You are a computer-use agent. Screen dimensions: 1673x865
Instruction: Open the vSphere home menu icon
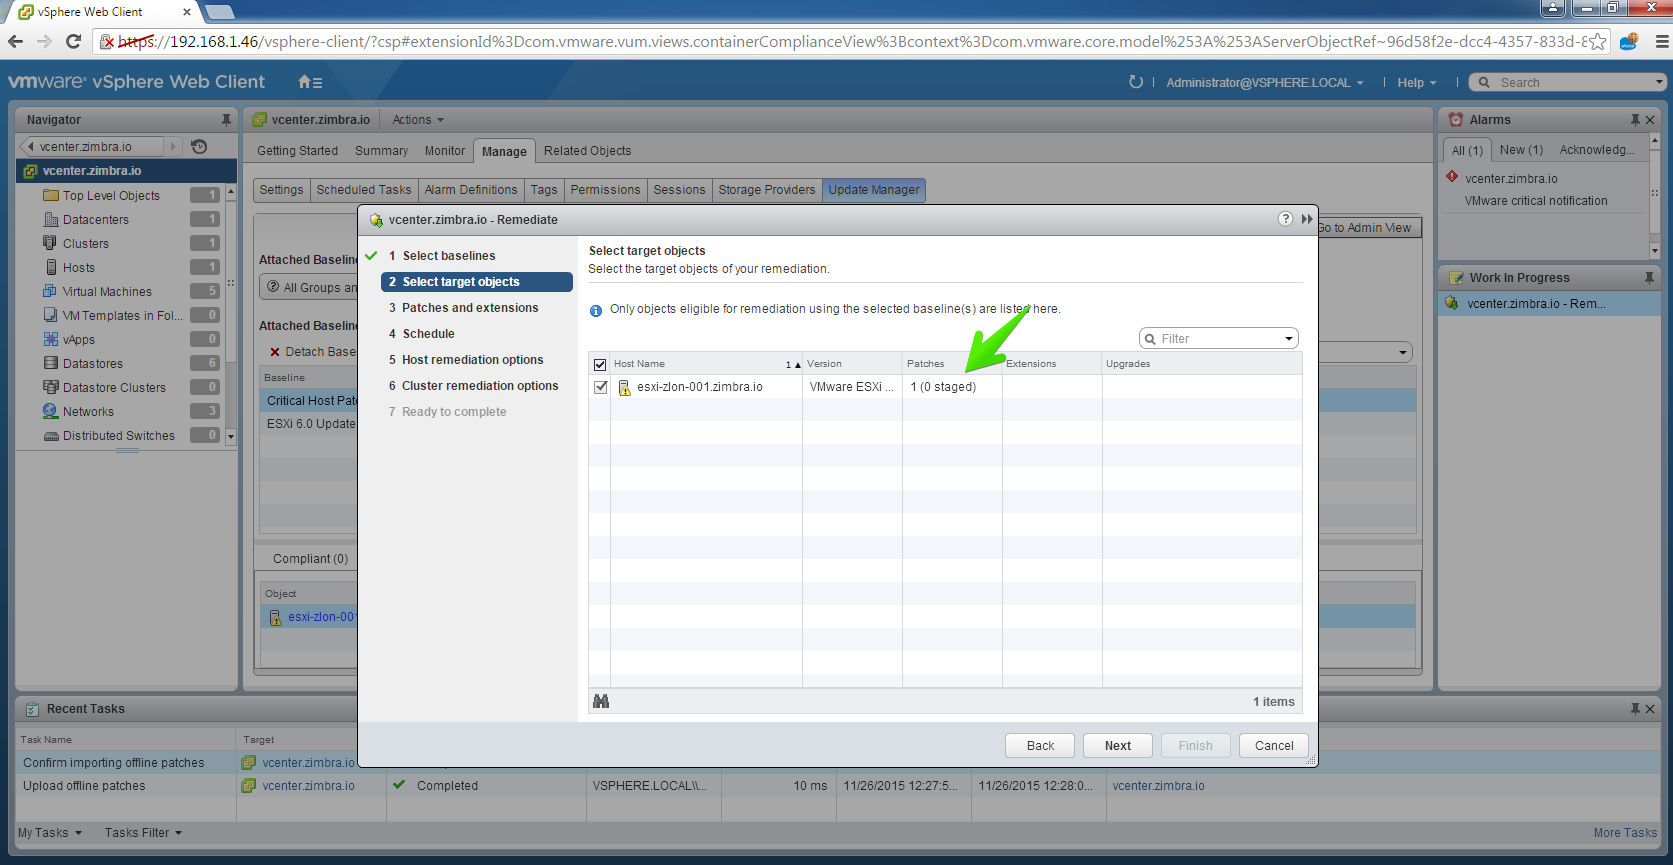(x=310, y=82)
